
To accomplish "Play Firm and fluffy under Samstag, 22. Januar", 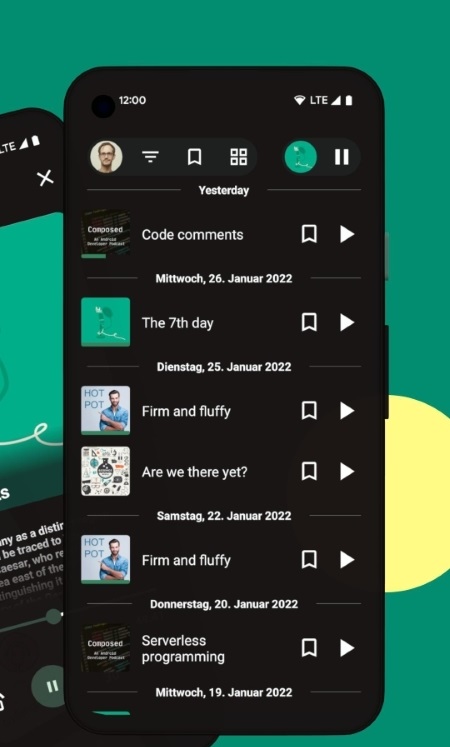I will coord(347,559).
